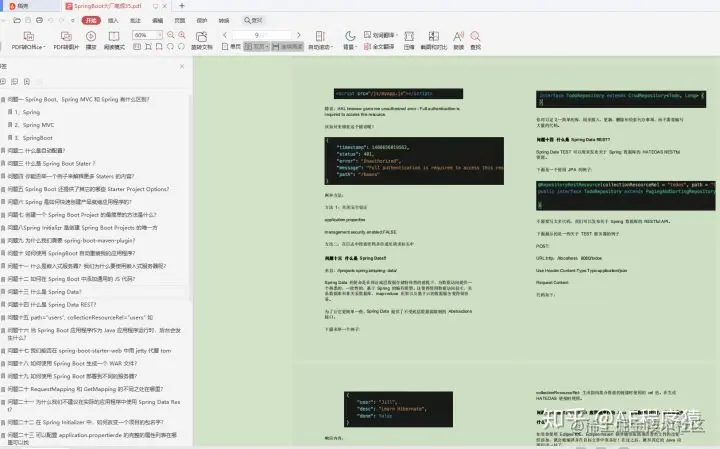The image size is (720, 449).
Task: Click the first bookmark panel tool icon
Action: click(3, 82)
